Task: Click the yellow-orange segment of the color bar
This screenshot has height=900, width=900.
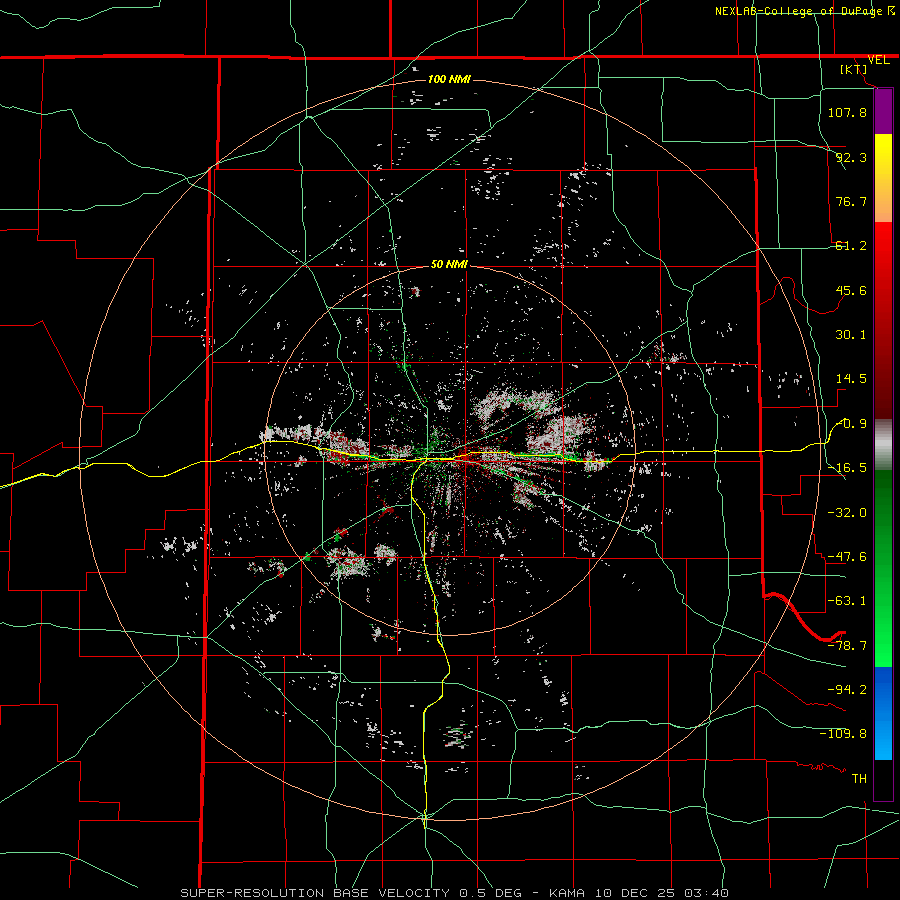Action: [883, 178]
